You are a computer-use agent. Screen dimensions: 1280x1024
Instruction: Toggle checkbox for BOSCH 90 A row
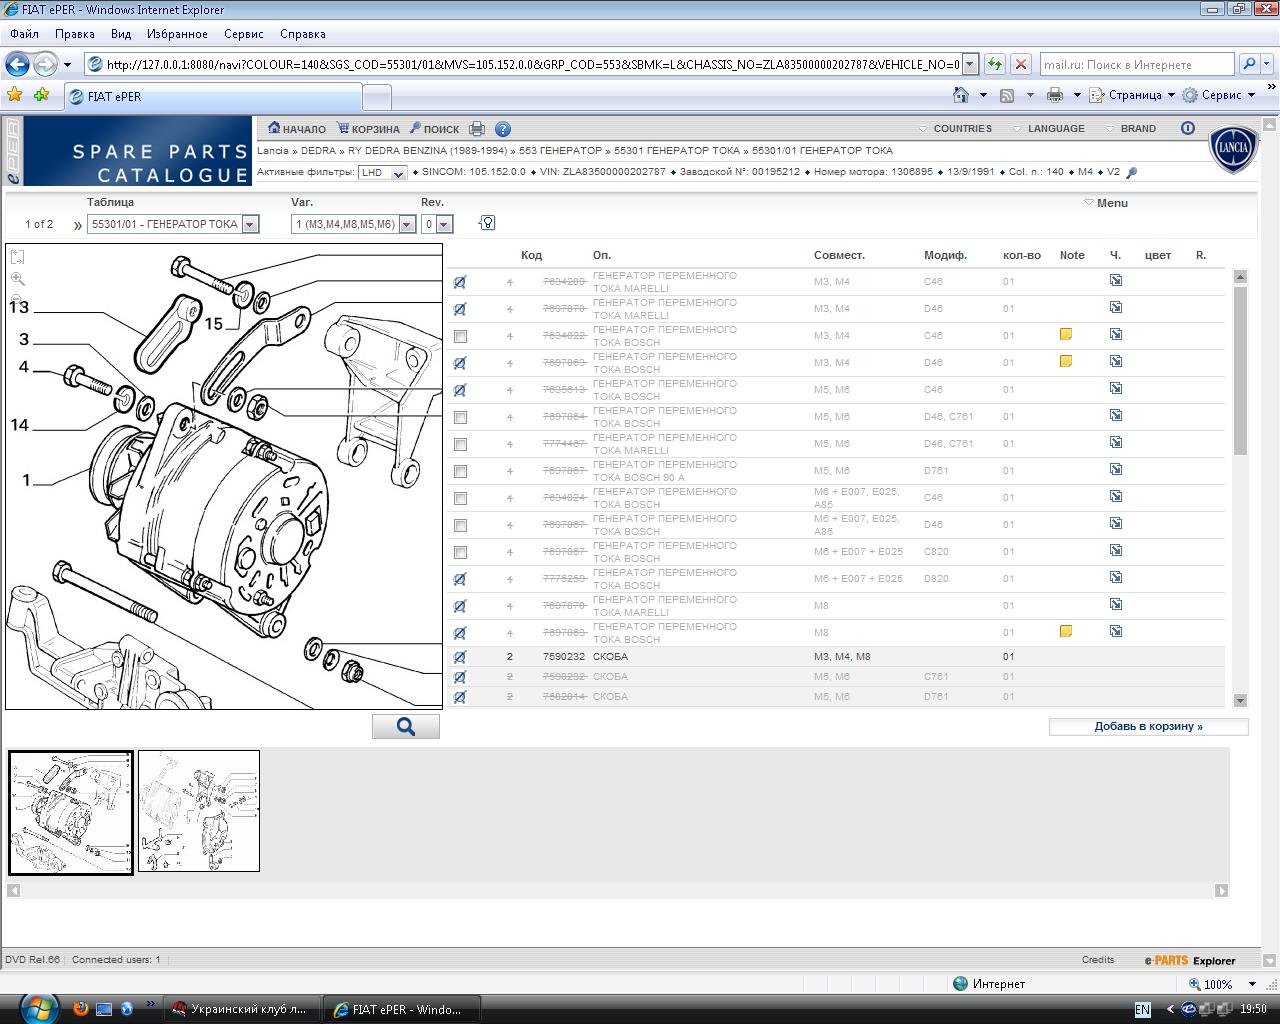coord(460,472)
